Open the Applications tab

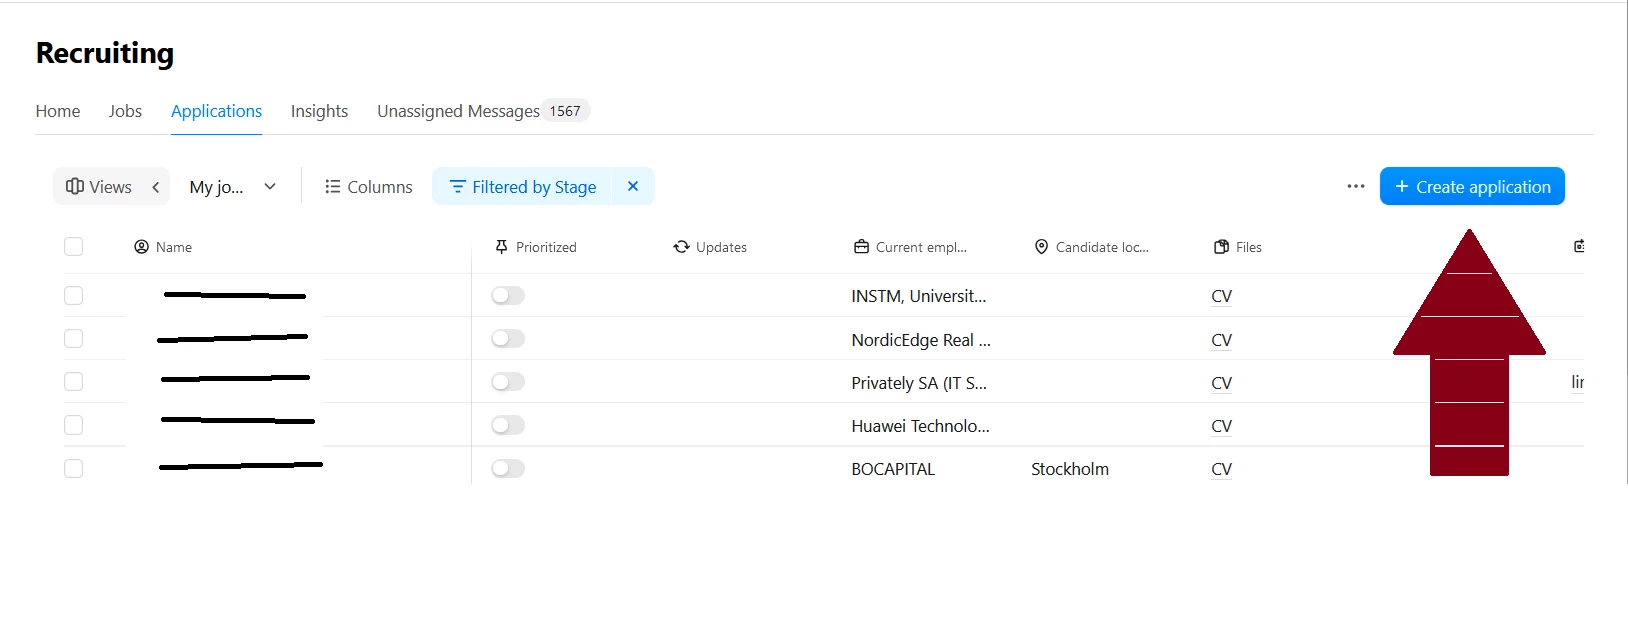coord(216,111)
